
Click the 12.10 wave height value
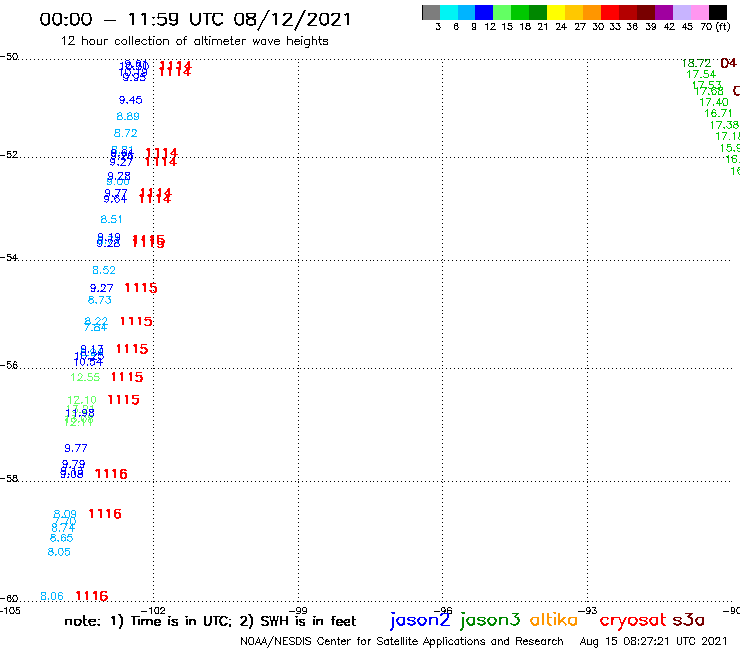82,400
